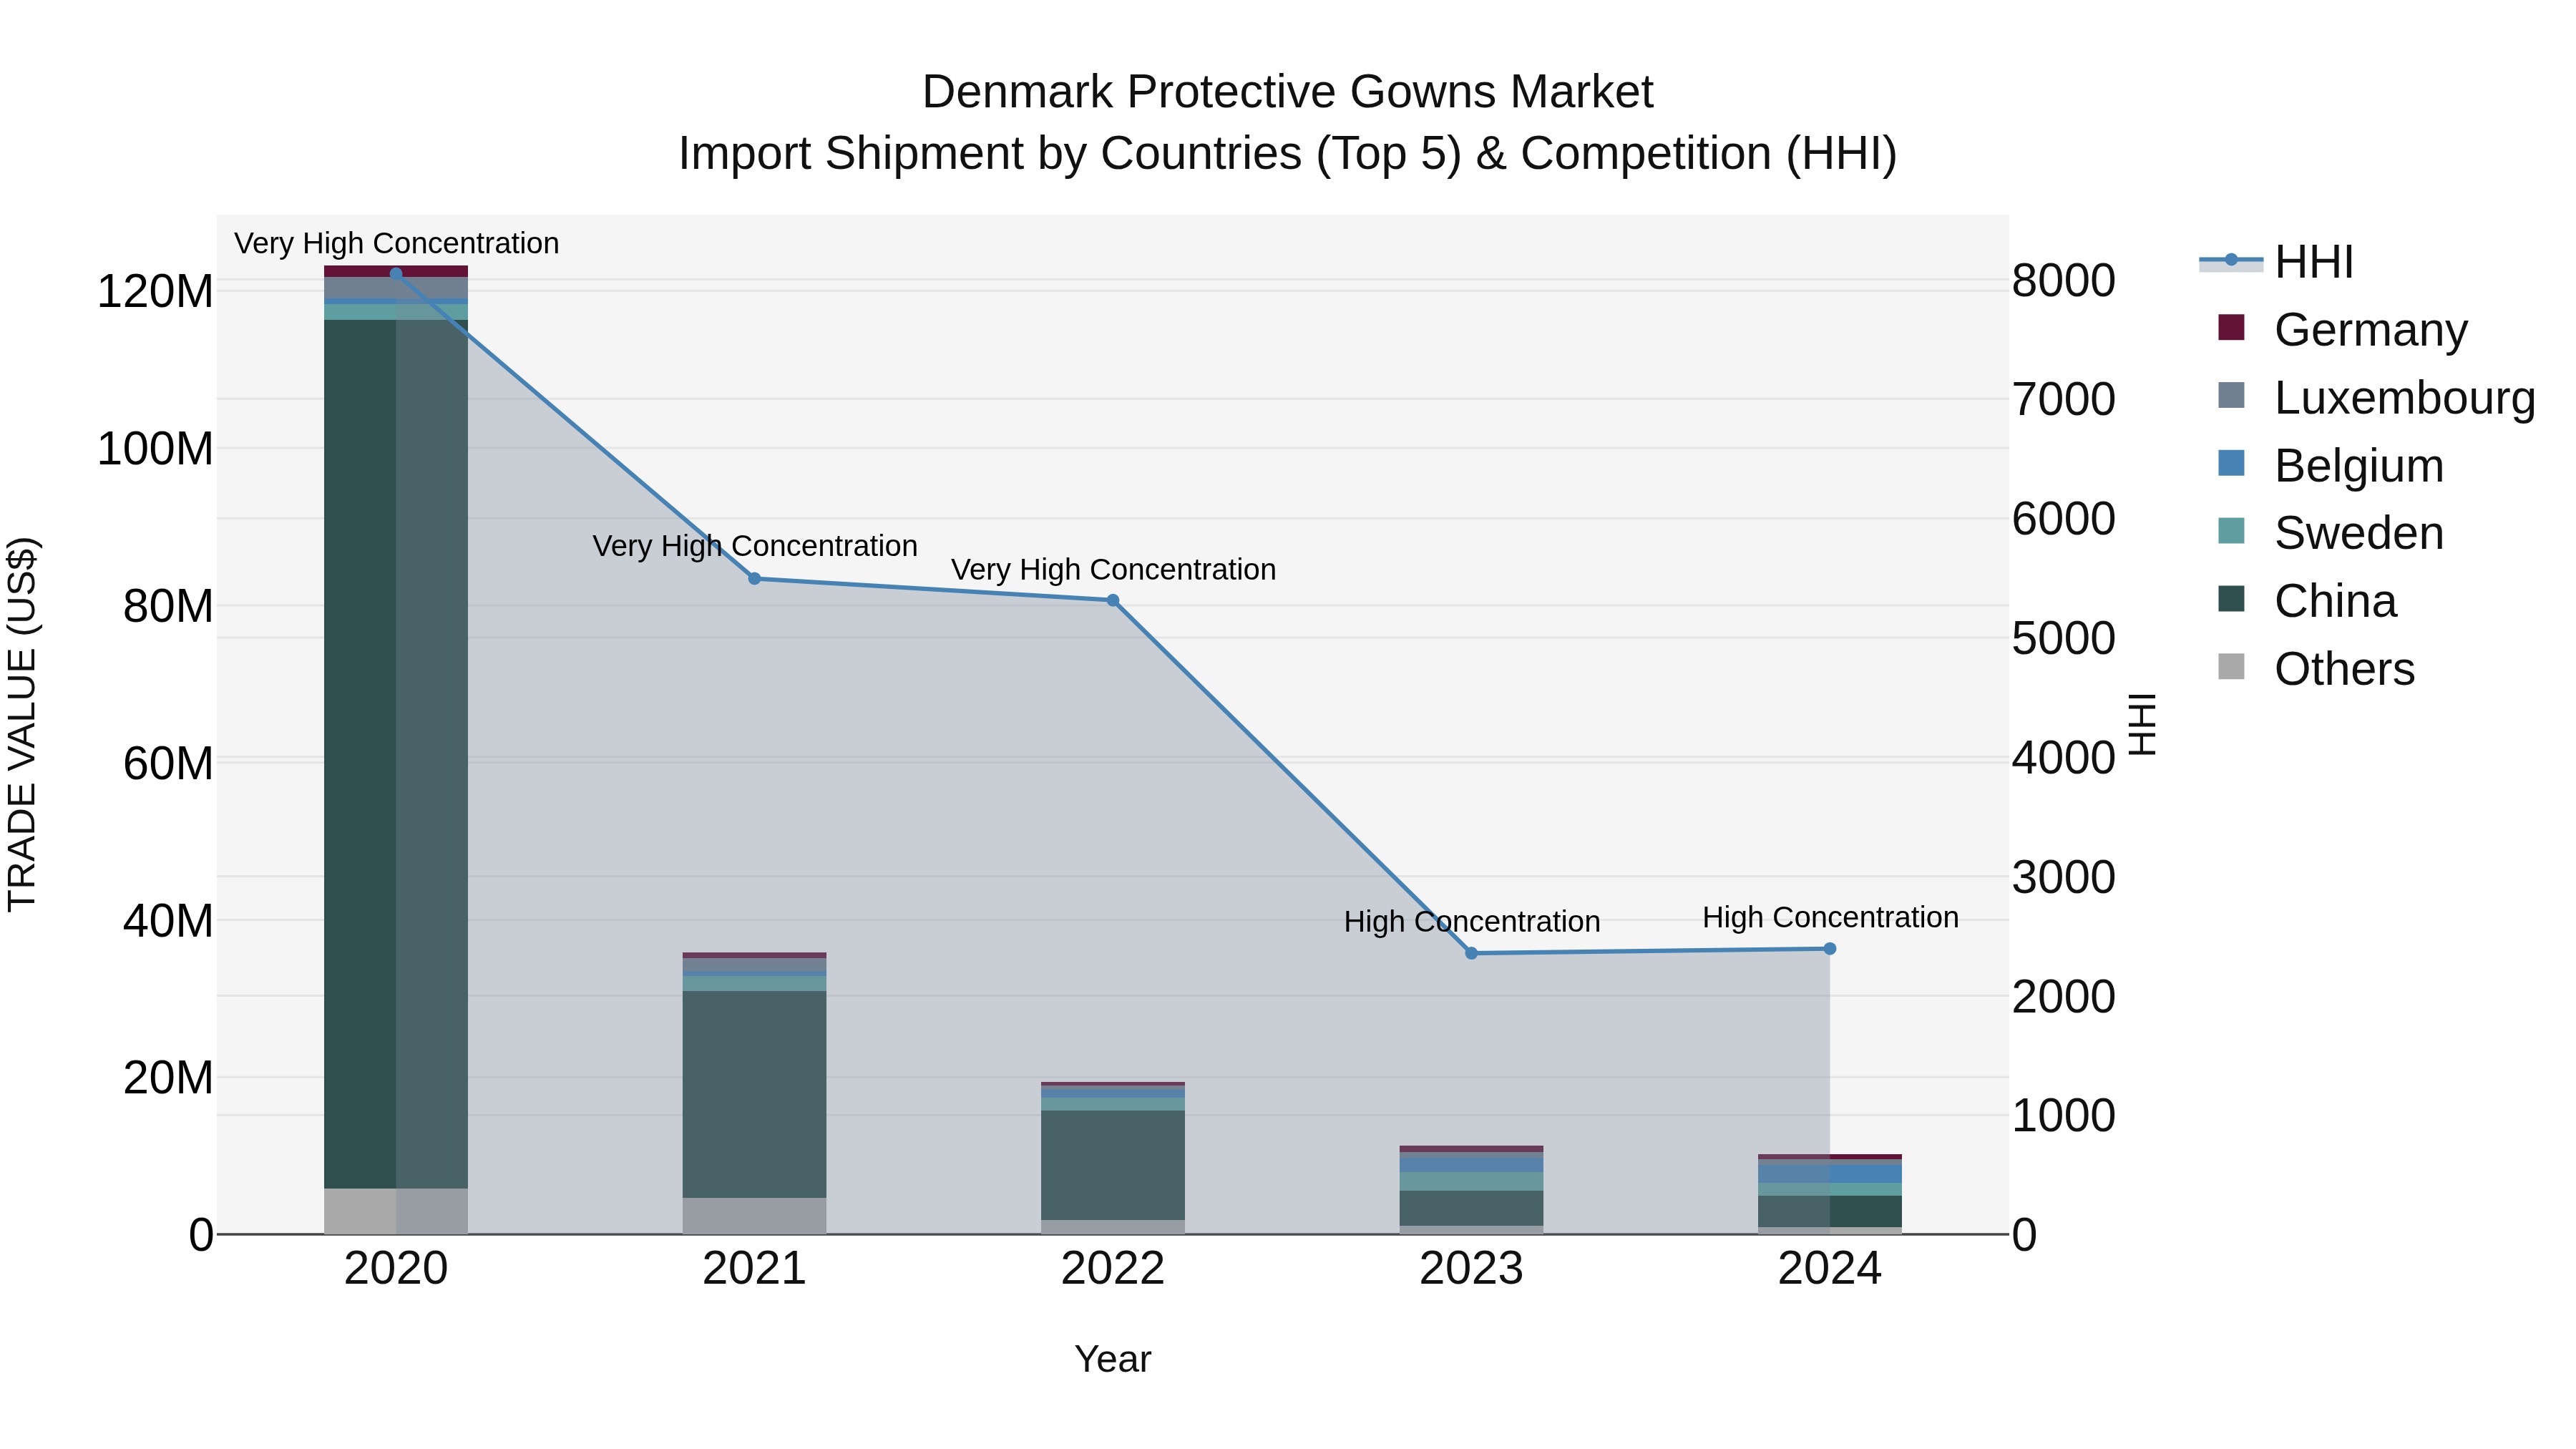Click the Others segment of the 2020 bar
The image size is (2576, 1449).
396,1212
